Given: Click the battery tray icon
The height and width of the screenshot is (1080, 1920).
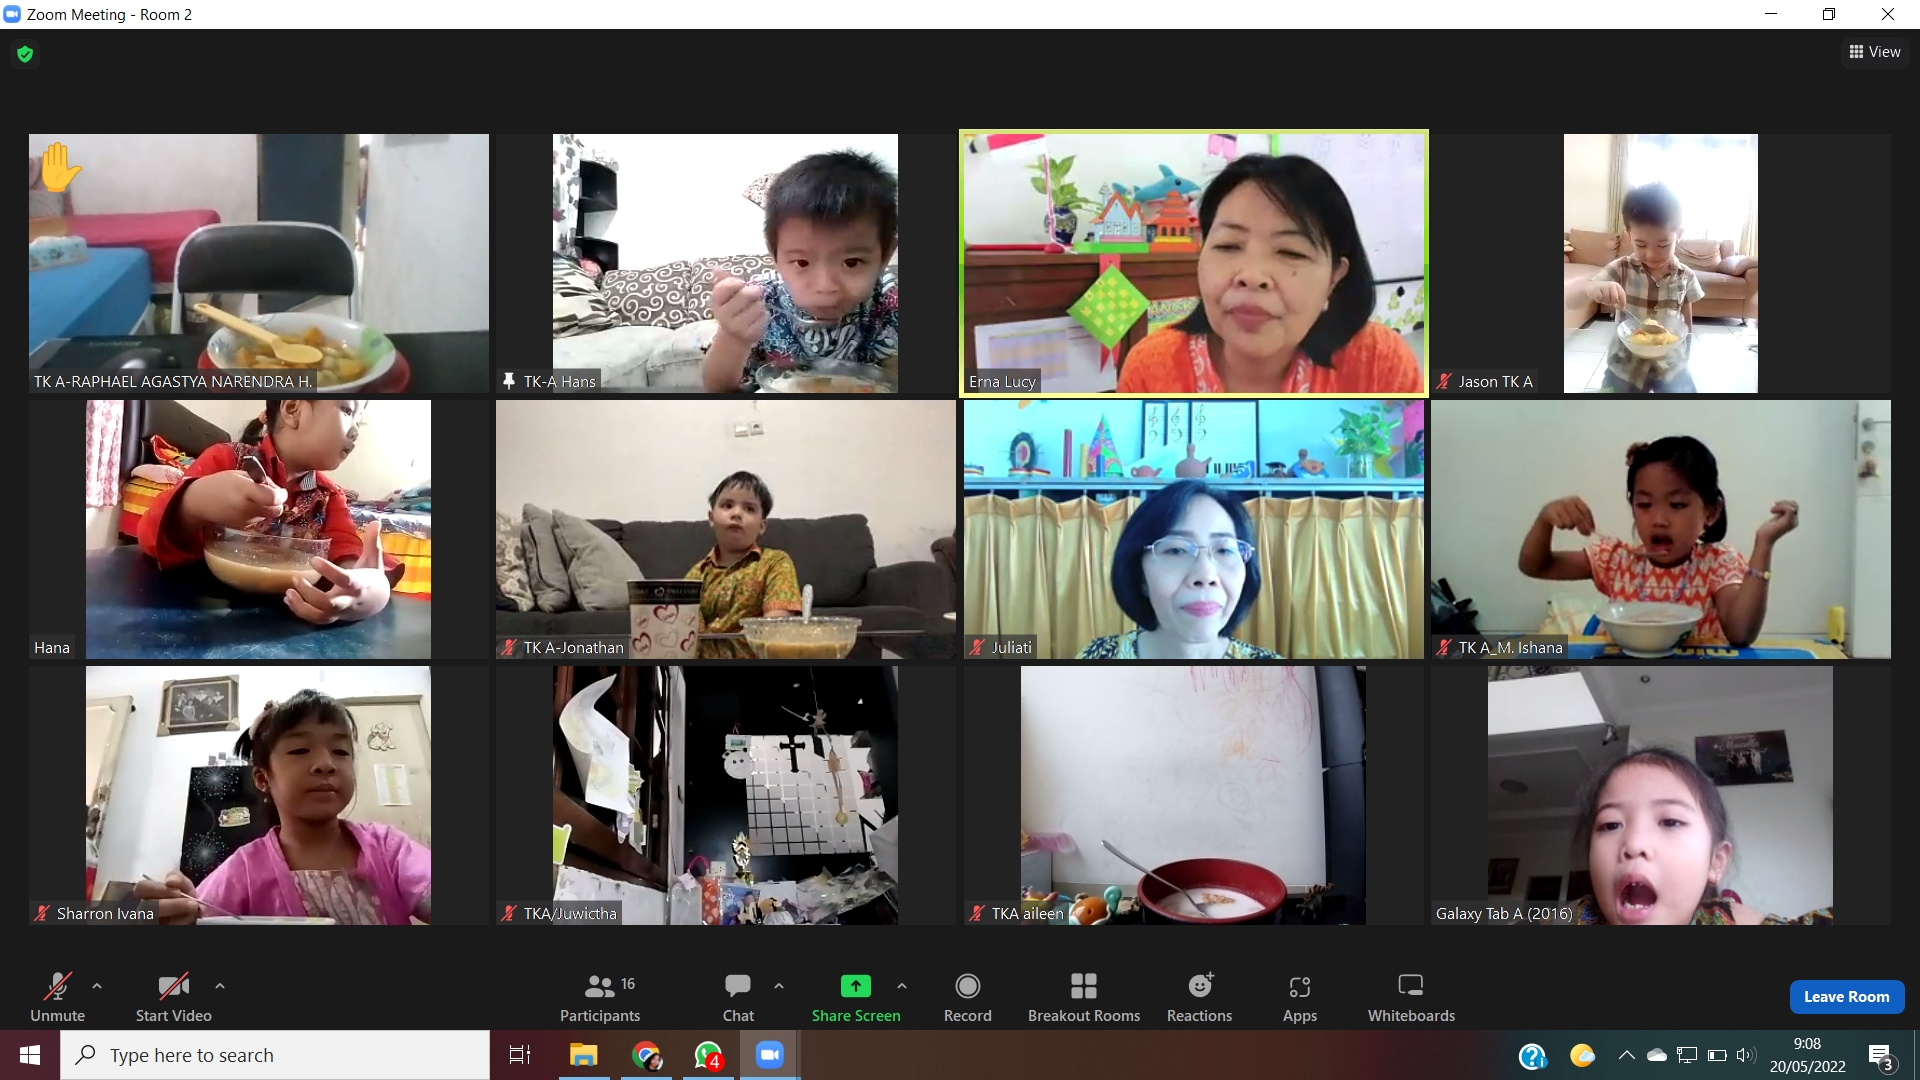Looking at the screenshot, I should click(x=1717, y=1055).
